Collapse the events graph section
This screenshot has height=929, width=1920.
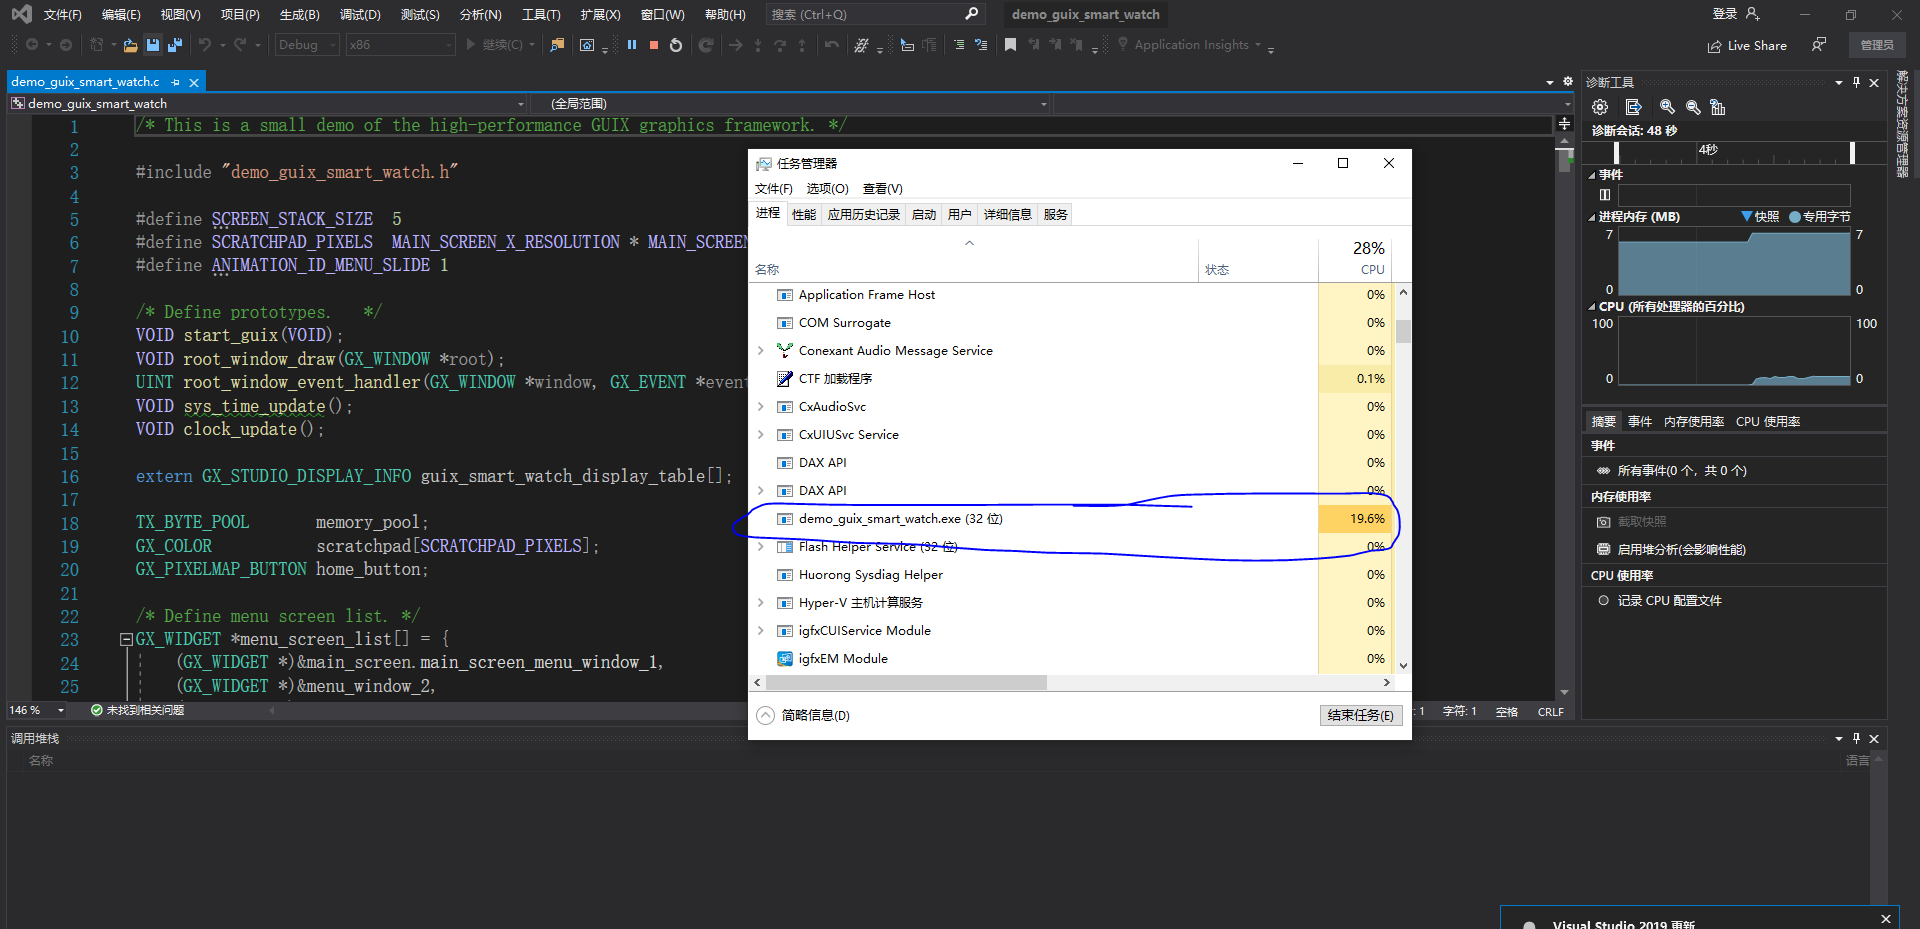tap(1592, 175)
